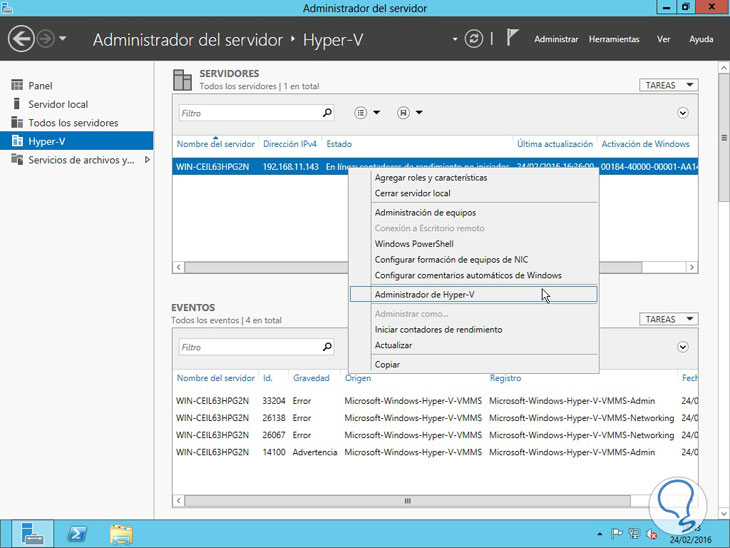The width and height of the screenshot is (730, 548).
Task: Sort by Activación de Windows column
Action: coord(645,144)
